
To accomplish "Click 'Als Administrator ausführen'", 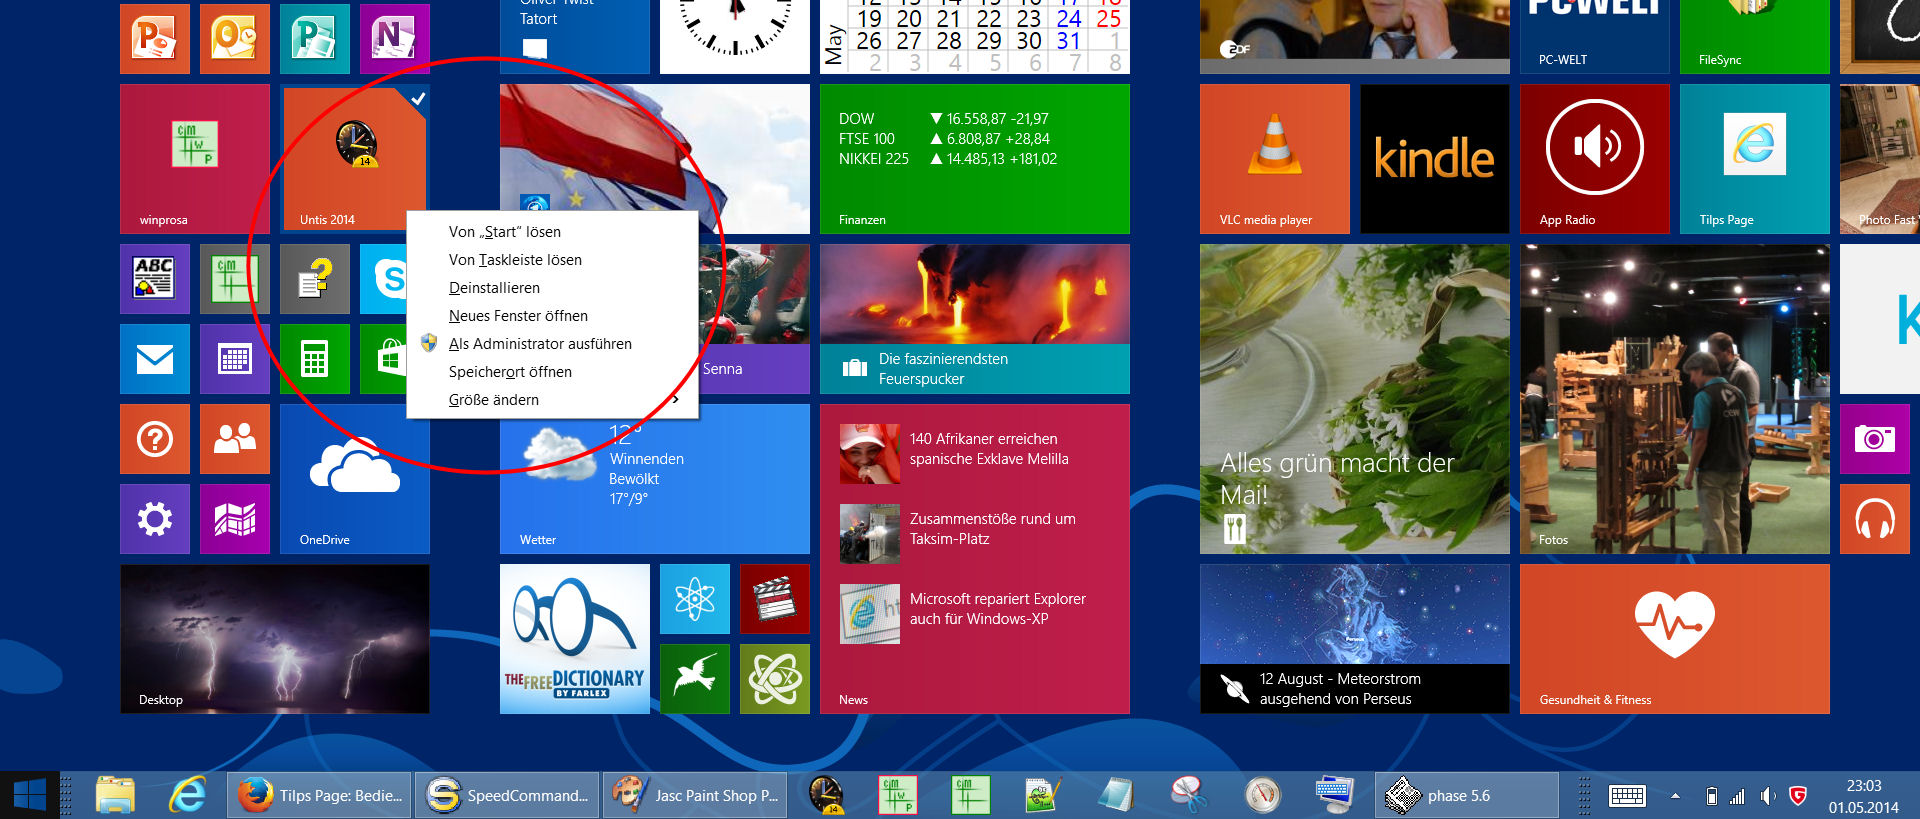I will (x=540, y=344).
